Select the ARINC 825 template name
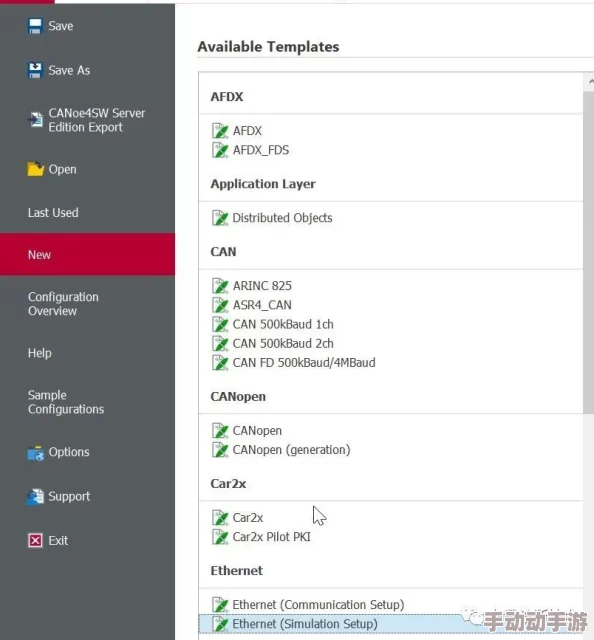This screenshot has width=594, height=640. (x=262, y=286)
